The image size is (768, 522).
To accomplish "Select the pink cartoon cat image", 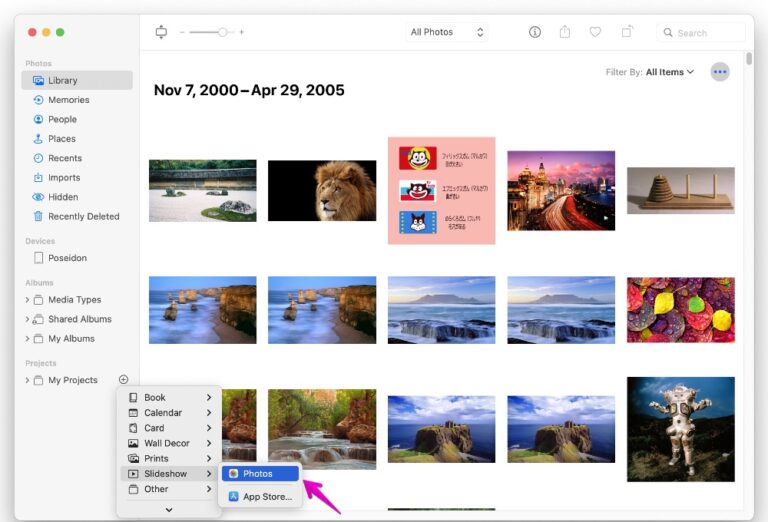I will coord(442,190).
